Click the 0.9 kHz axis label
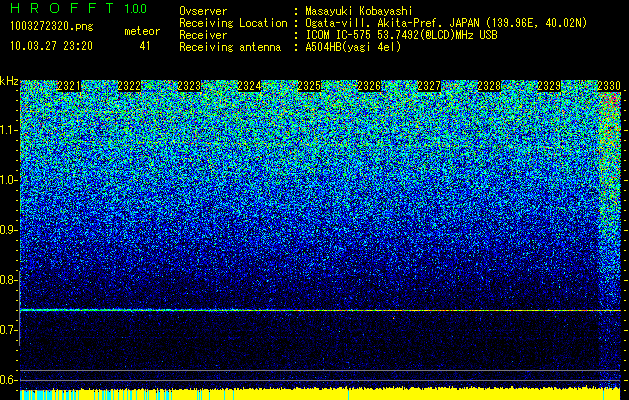Screen dimensions: 629x400 pyautogui.click(x=8, y=230)
